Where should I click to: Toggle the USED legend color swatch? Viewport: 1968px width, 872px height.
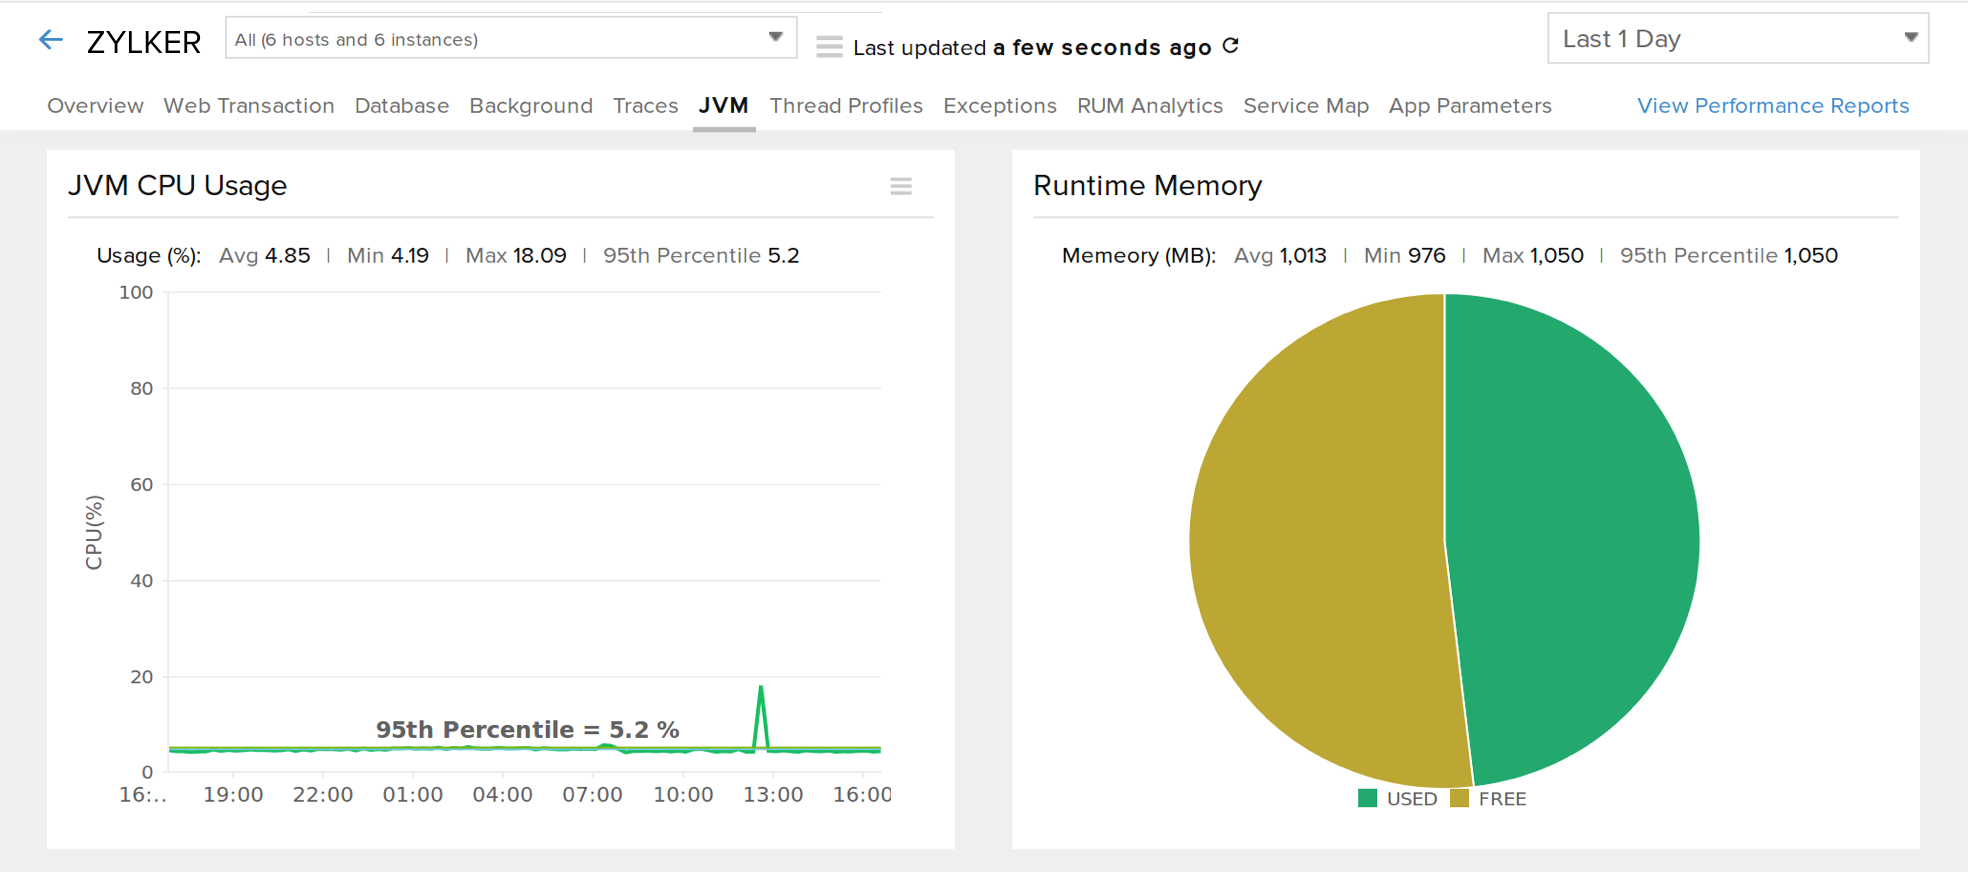(1368, 798)
